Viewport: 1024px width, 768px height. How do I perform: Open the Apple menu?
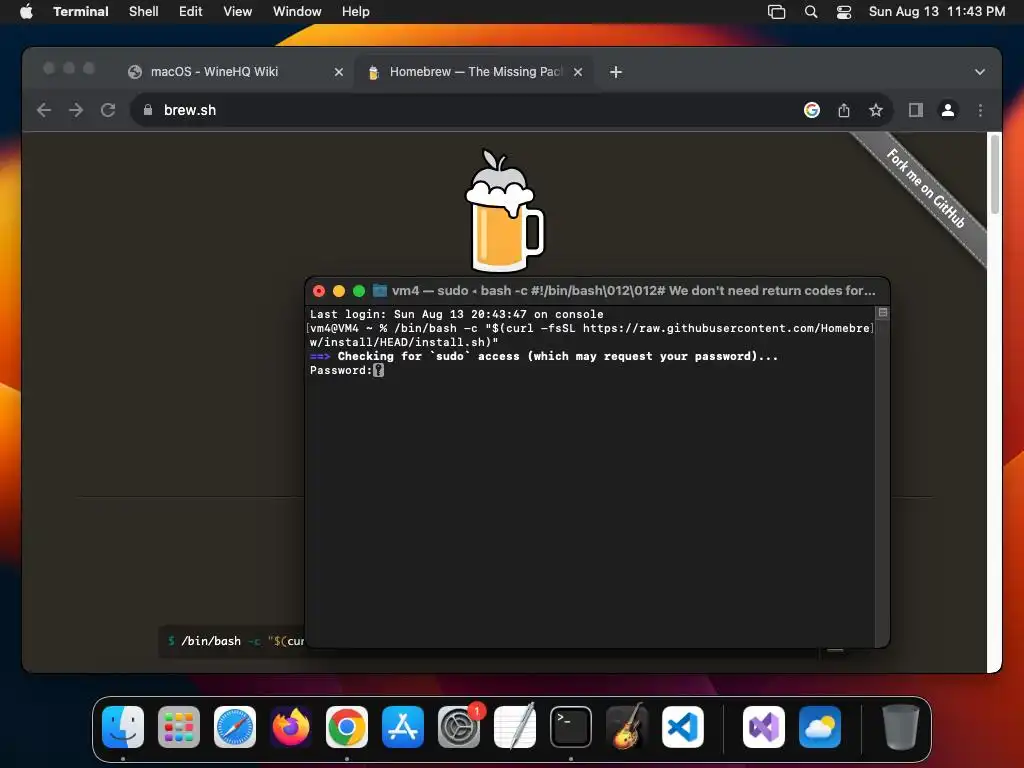26,11
